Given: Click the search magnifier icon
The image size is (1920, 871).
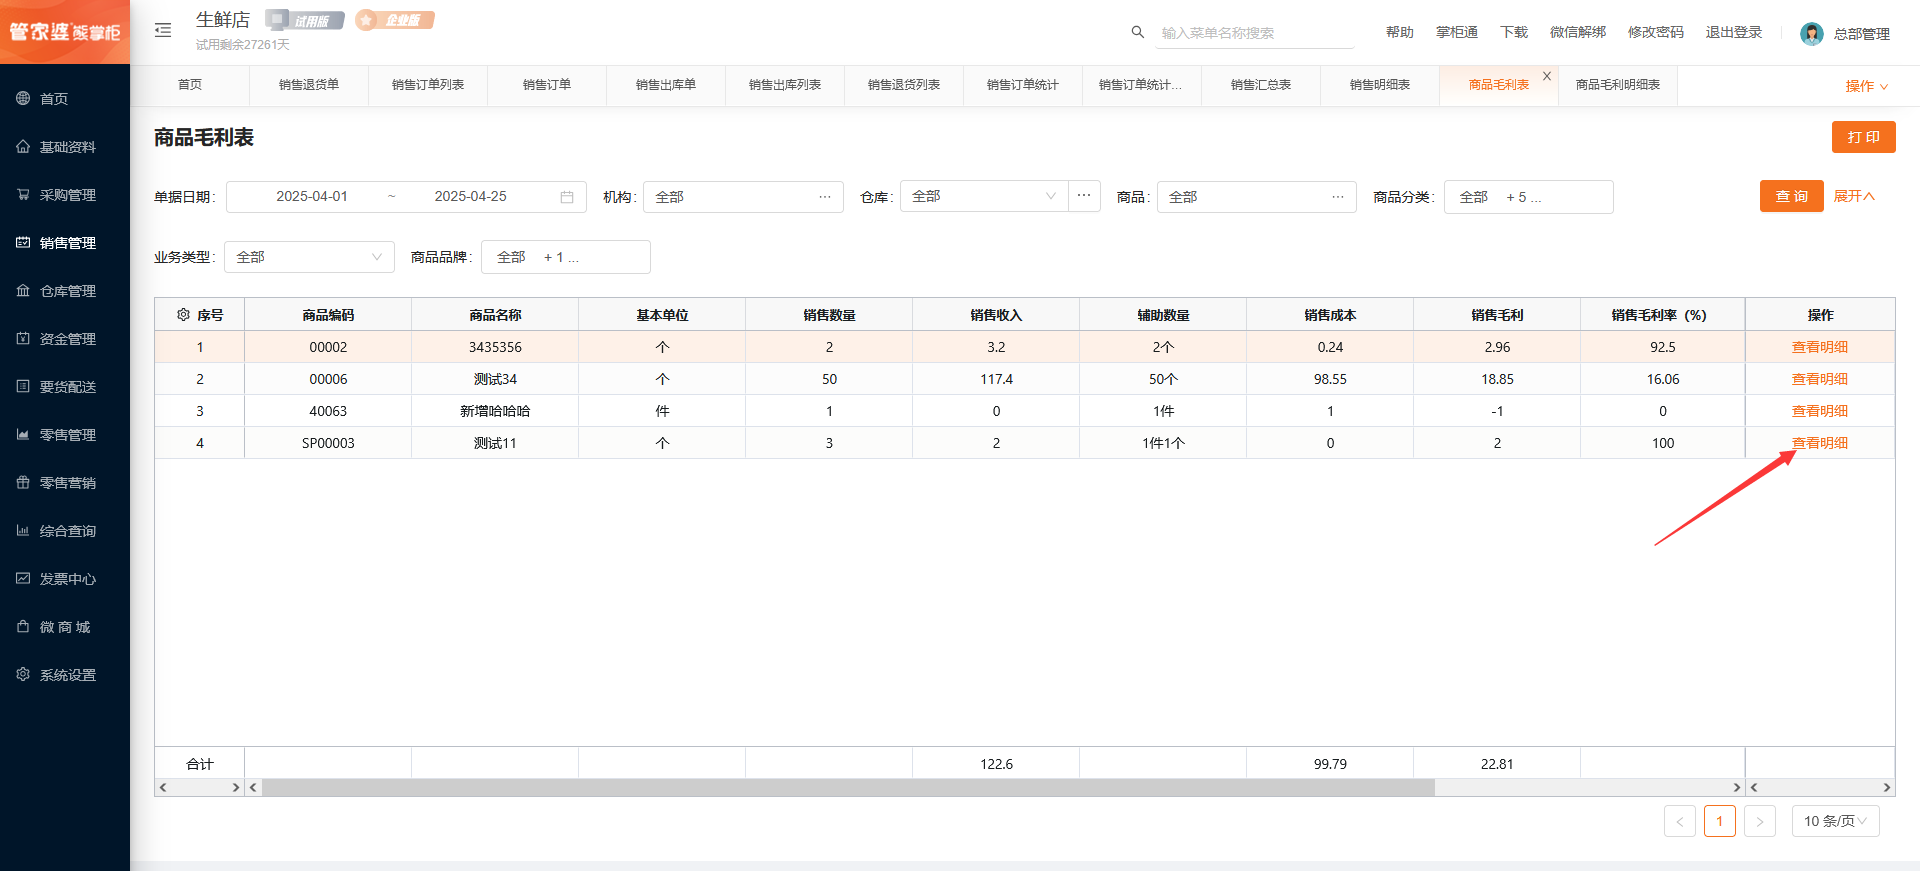Looking at the screenshot, I should coord(1137,32).
